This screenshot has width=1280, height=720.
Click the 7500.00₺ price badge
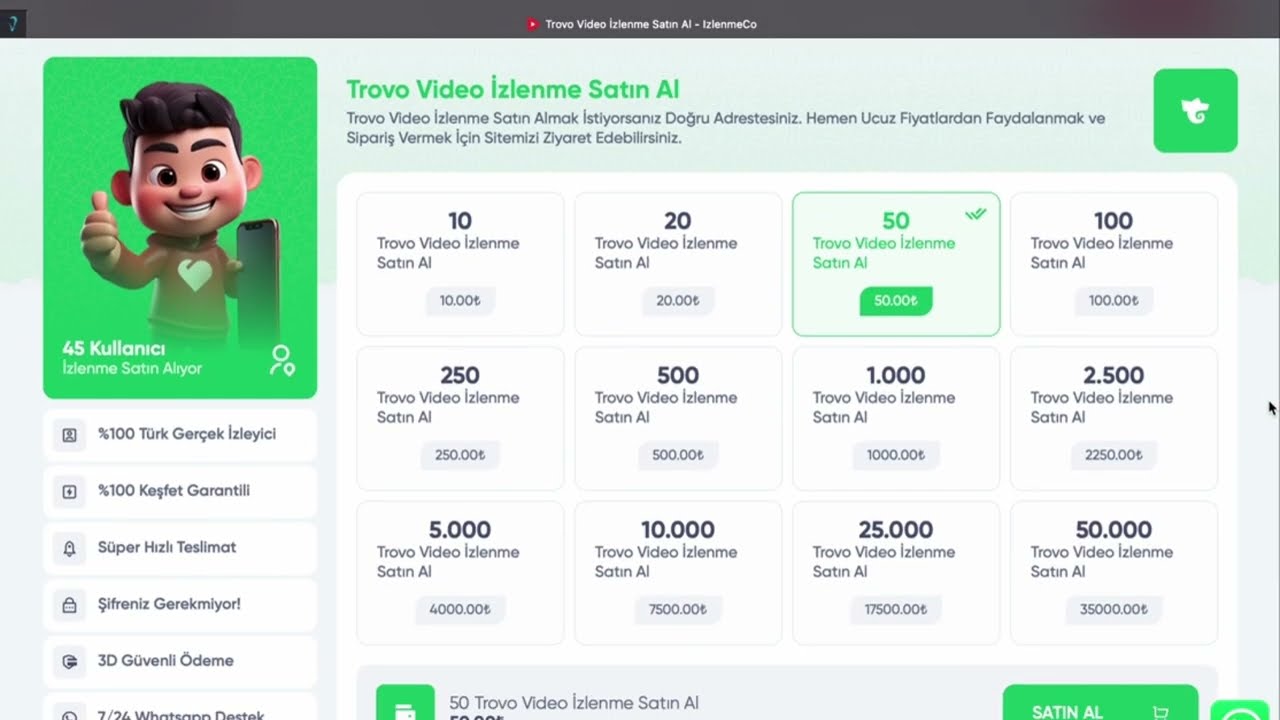point(678,609)
